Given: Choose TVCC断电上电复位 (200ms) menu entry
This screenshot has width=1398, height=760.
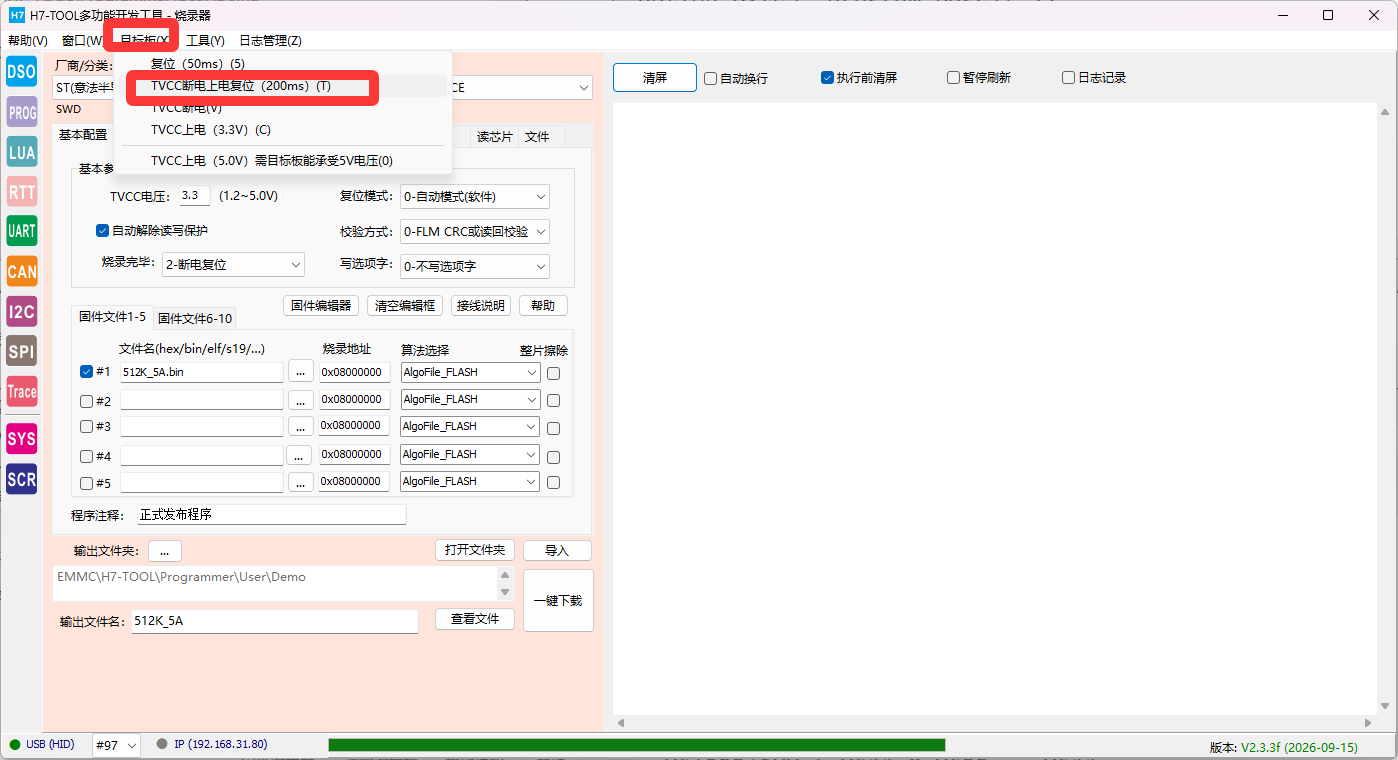Looking at the screenshot, I should pyautogui.click(x=285, y=86).
